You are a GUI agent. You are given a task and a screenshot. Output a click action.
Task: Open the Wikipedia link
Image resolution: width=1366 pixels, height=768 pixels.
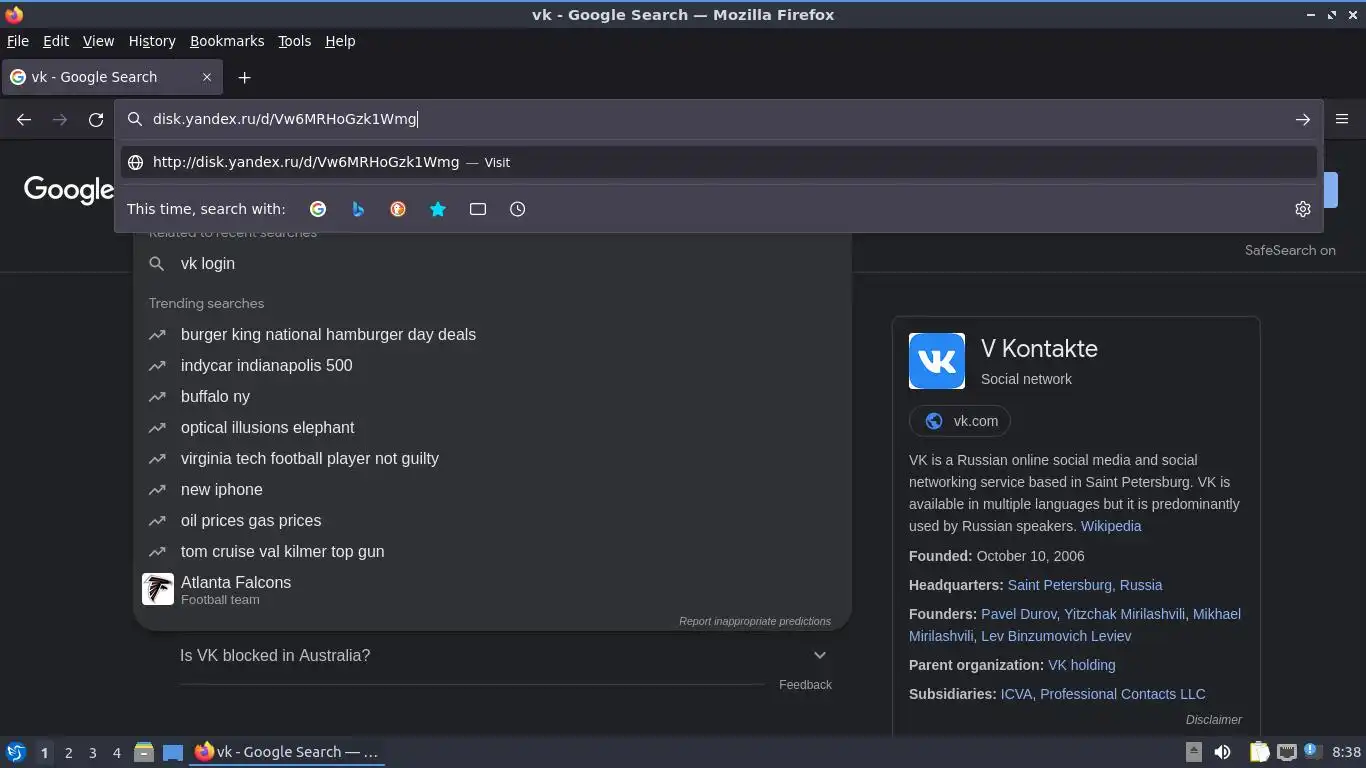pyautogui.click(x=1111, y=526)
